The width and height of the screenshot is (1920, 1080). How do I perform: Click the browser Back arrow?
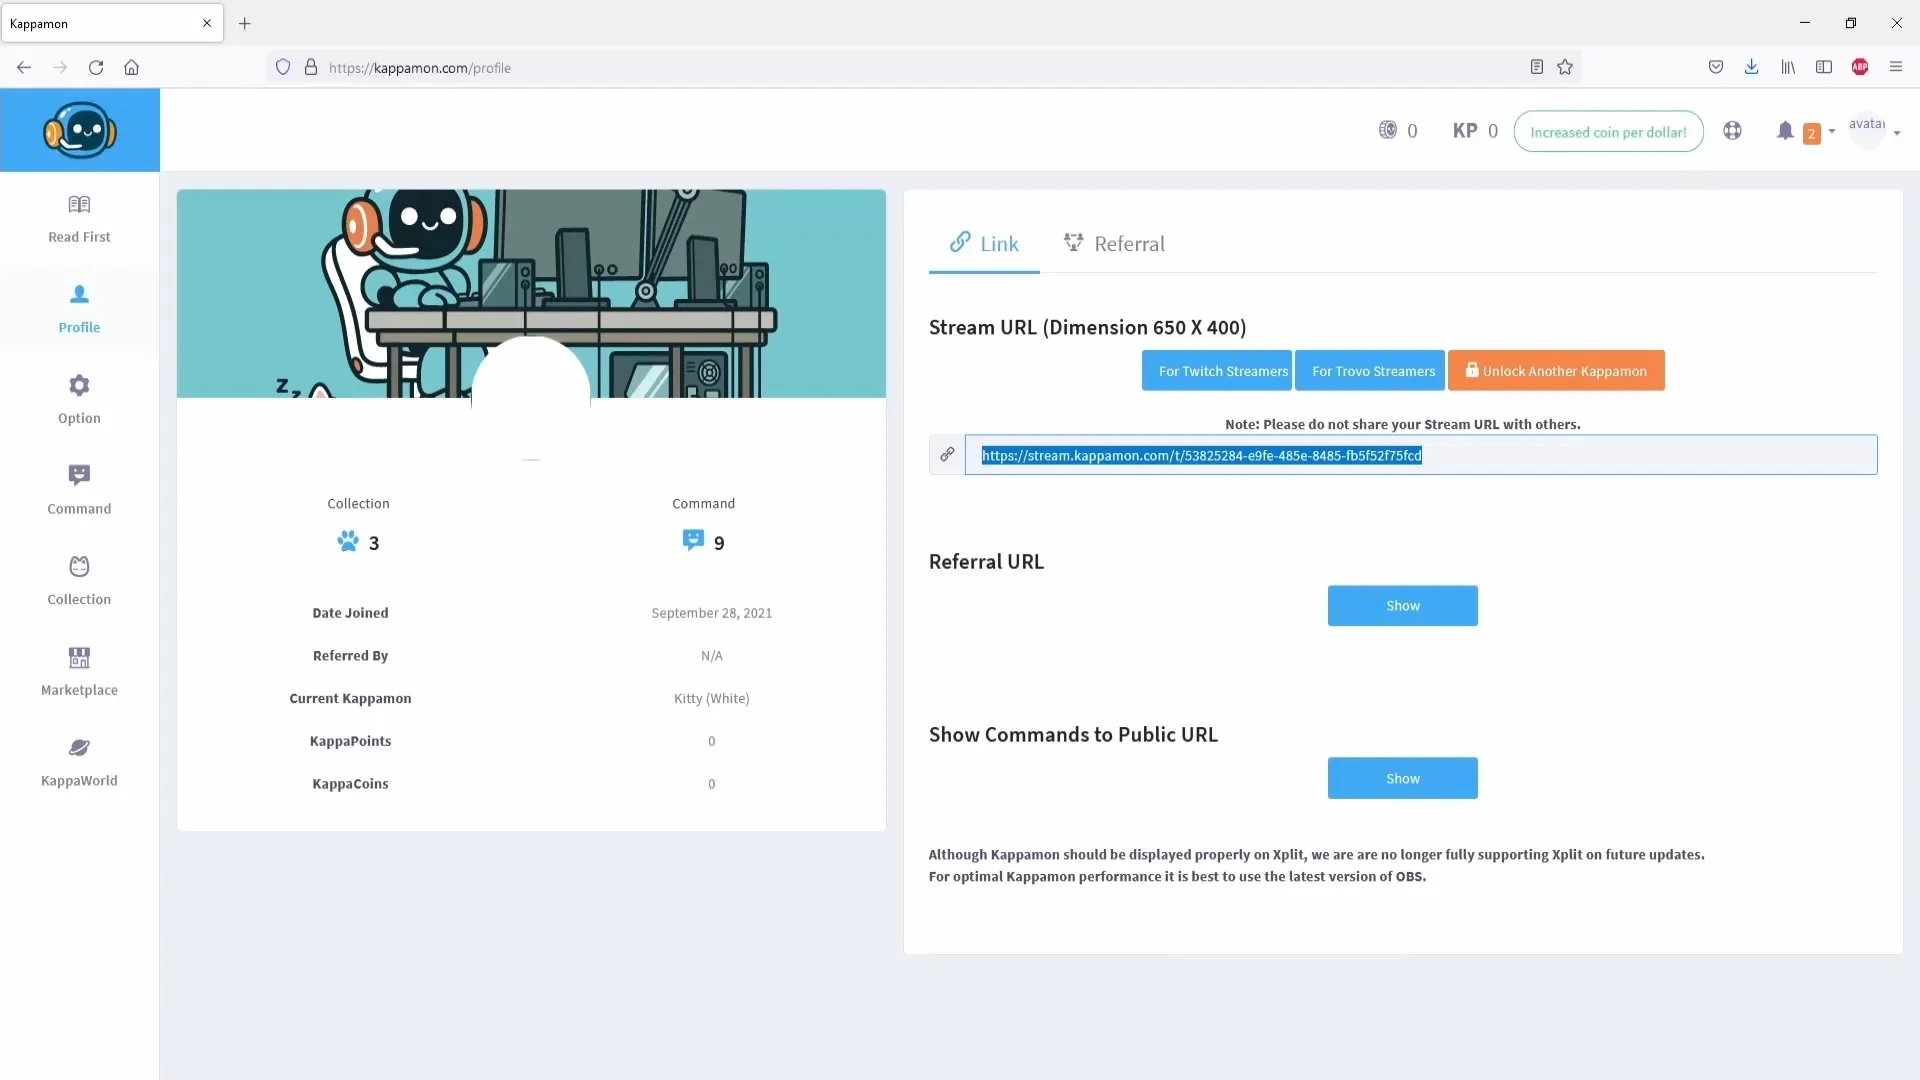point(24,67)
